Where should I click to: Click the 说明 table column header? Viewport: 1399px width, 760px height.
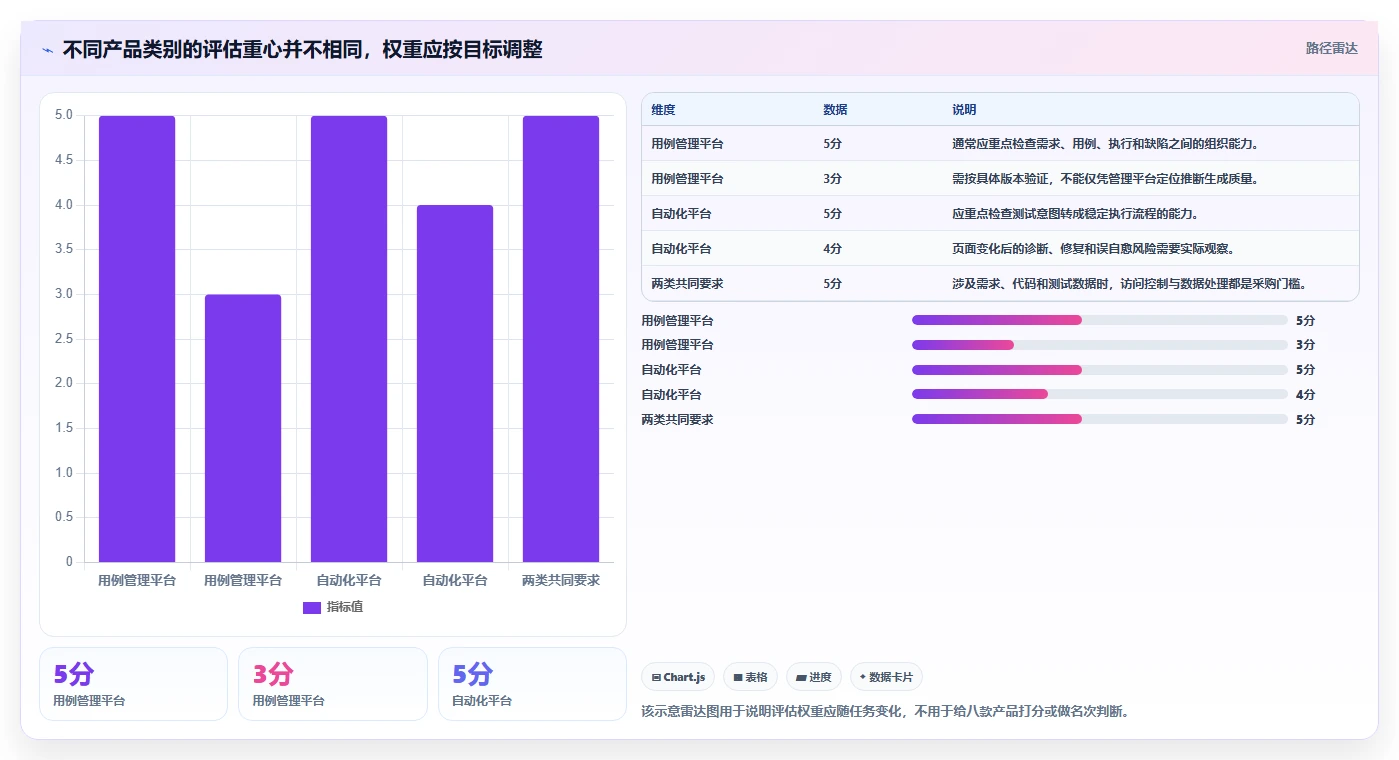click(964, 110)
